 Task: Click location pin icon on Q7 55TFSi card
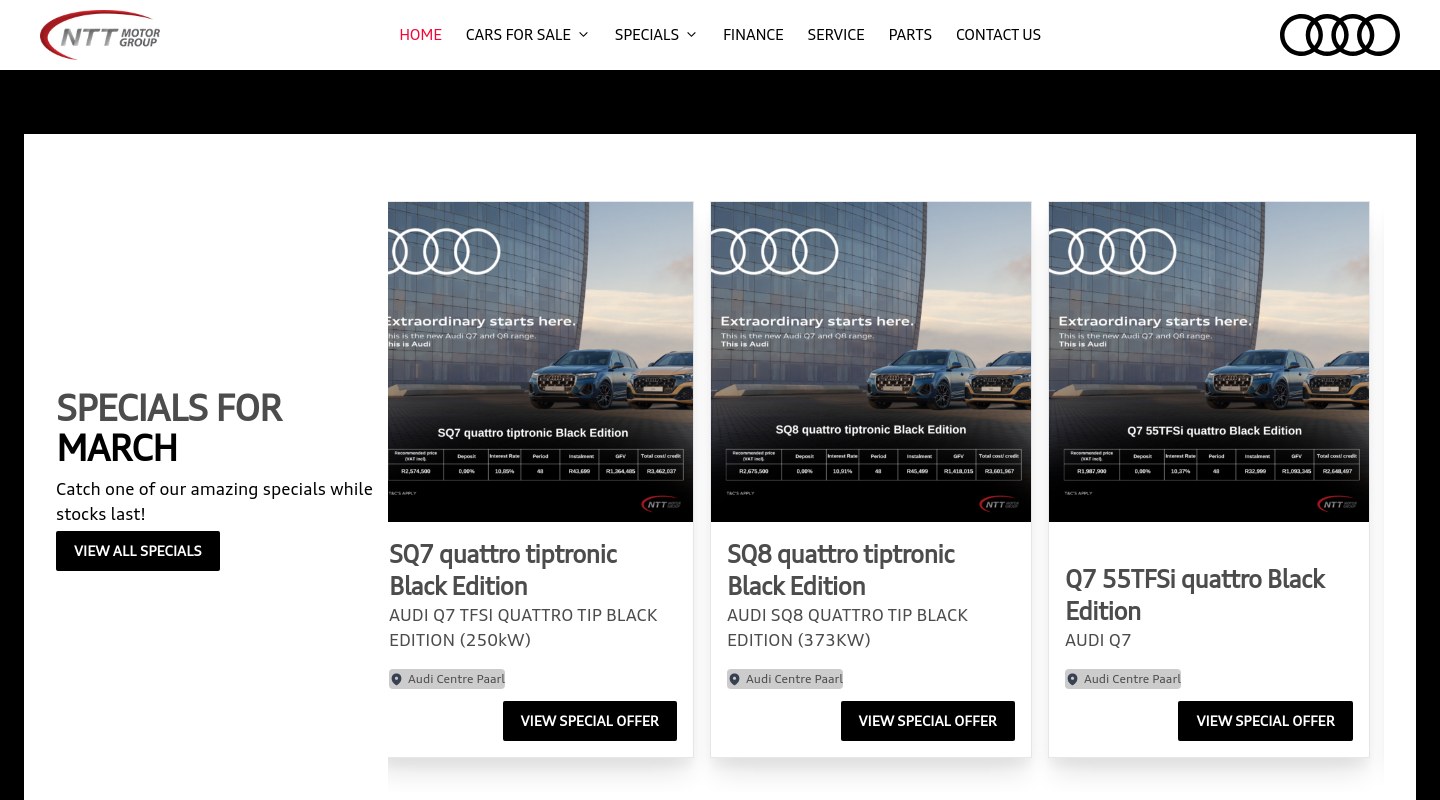pos(1072,679)
